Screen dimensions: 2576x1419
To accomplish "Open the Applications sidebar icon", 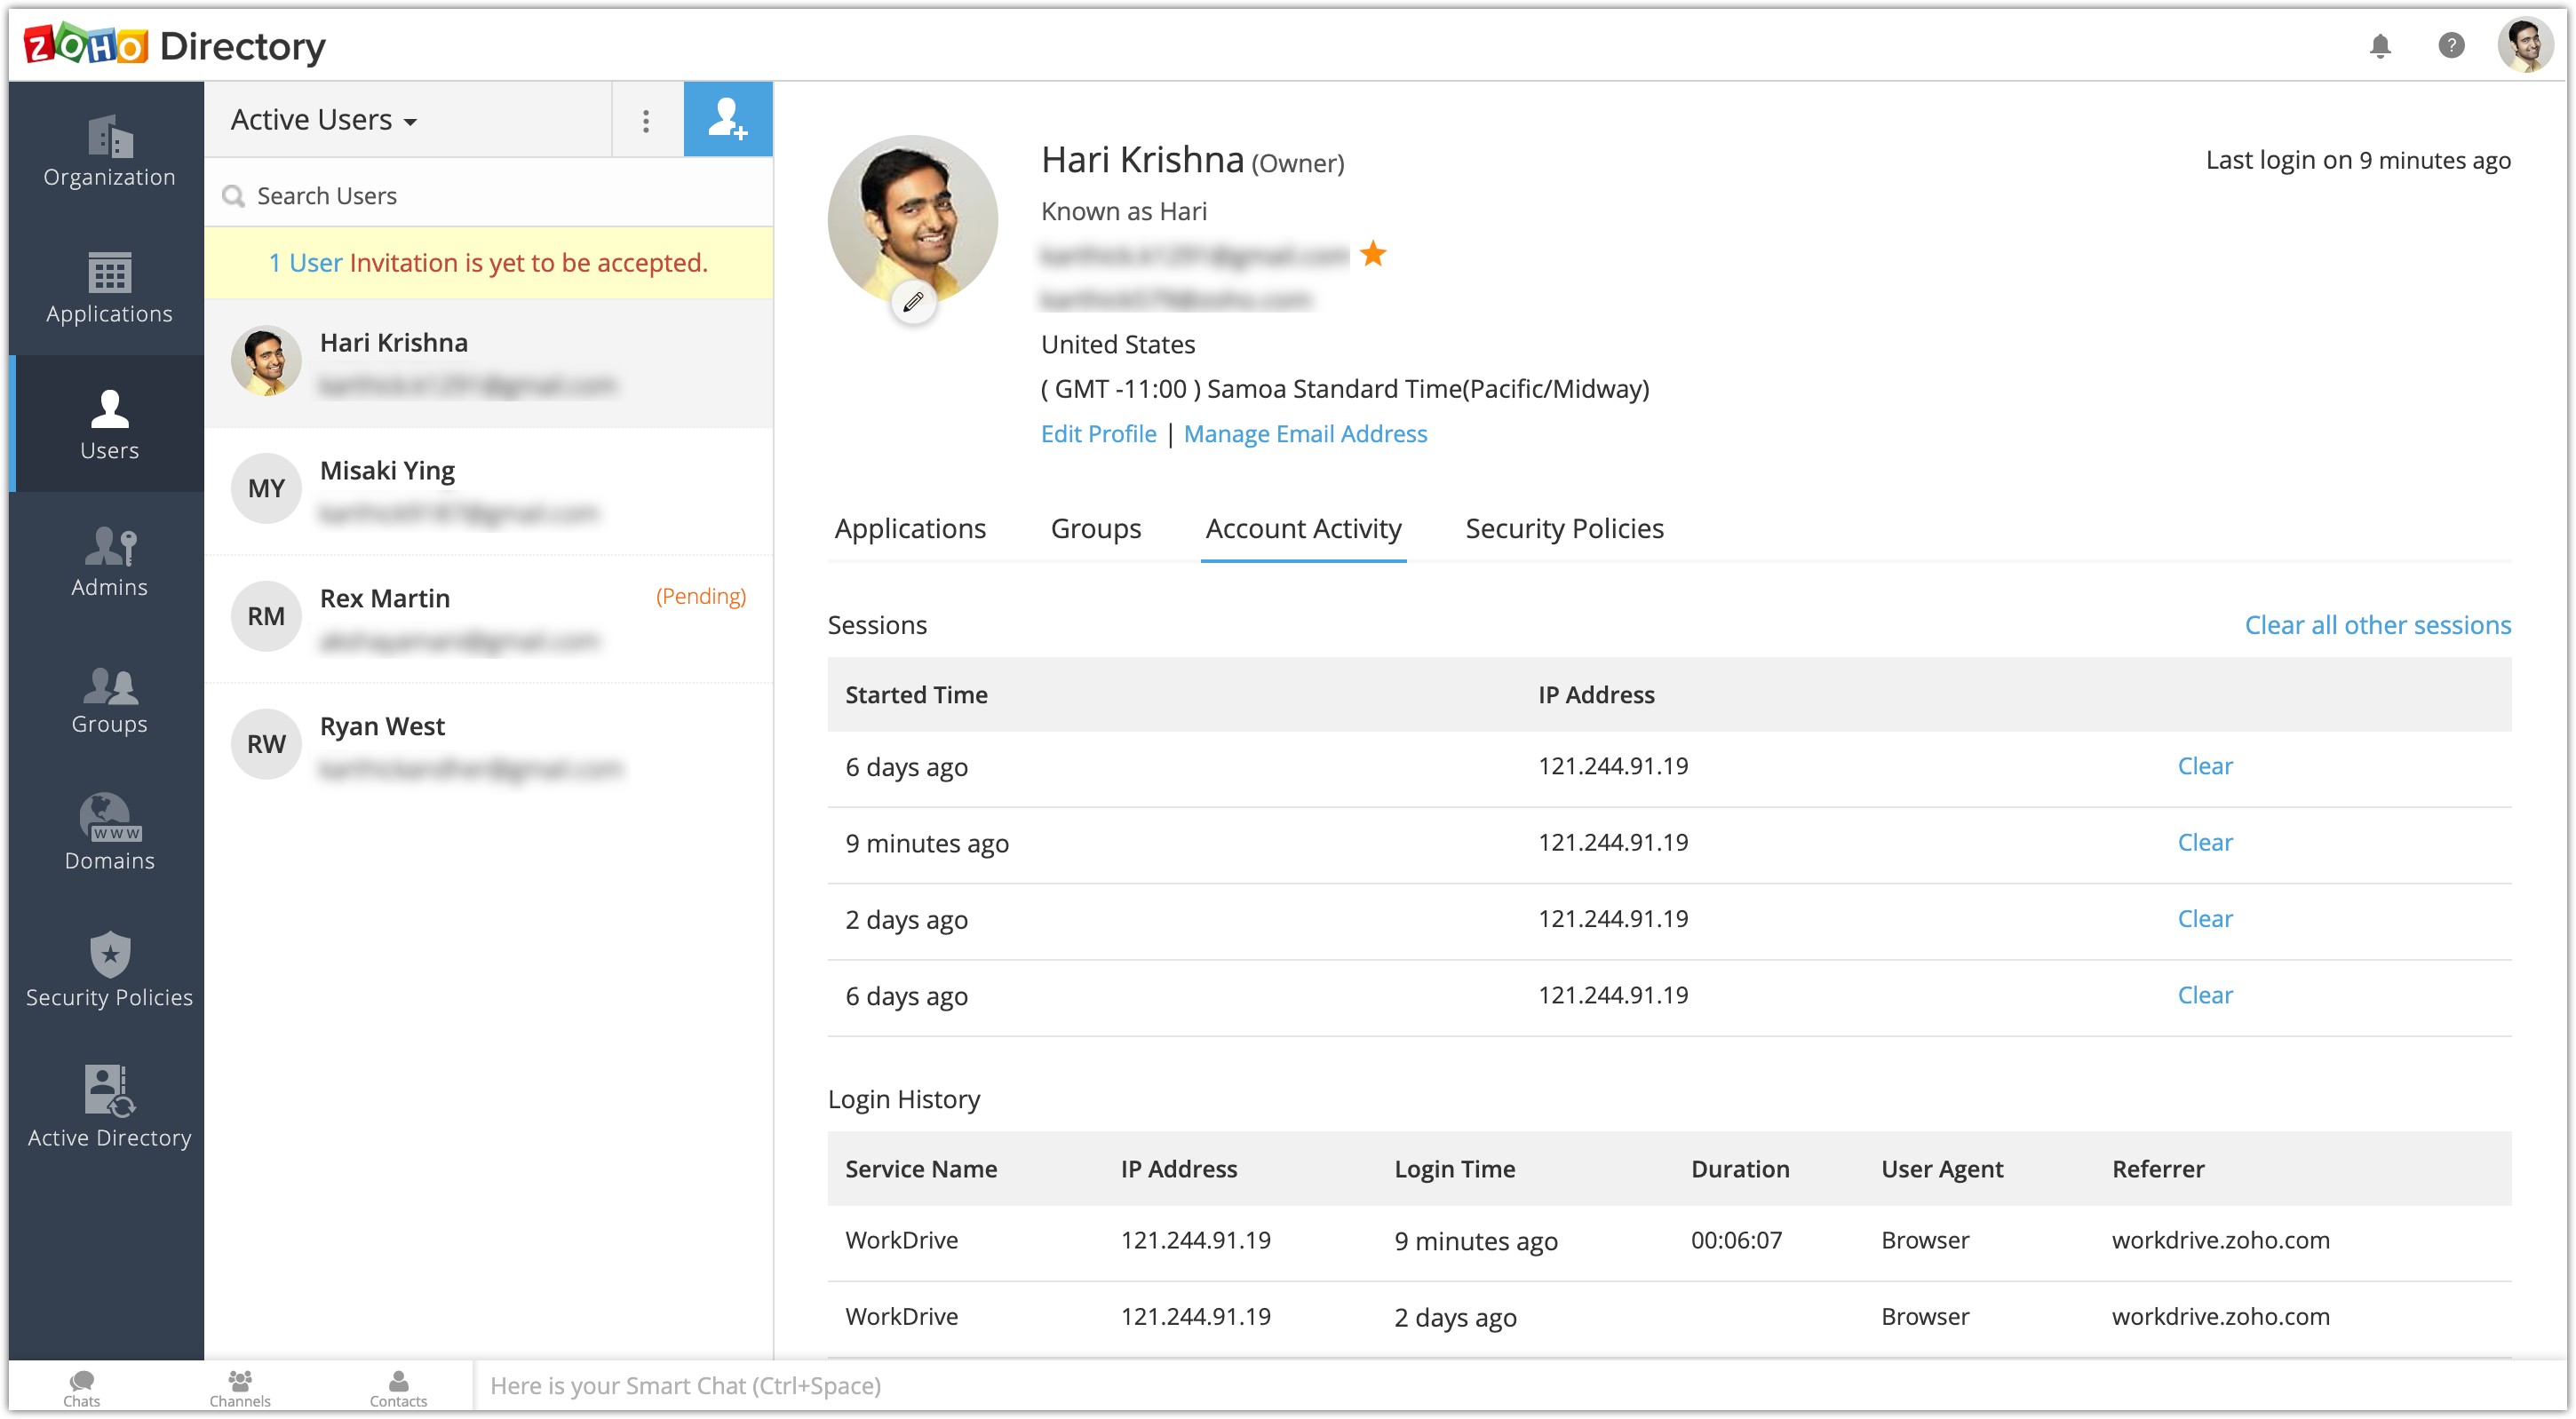I will coord(109,288).
